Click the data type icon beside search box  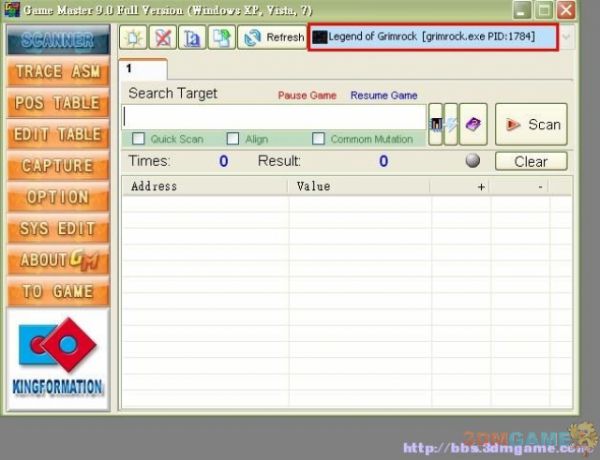(436, 124)
